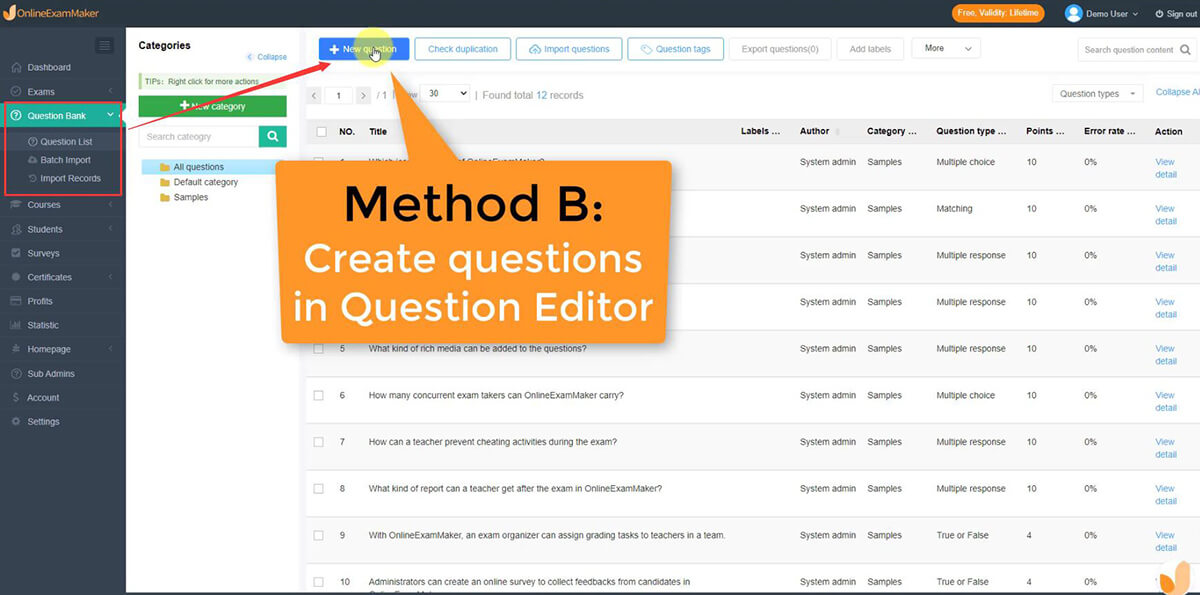Collapse the Question Bank sidebar section
The width and height of the screenshot is (1200, 595).
110,116
